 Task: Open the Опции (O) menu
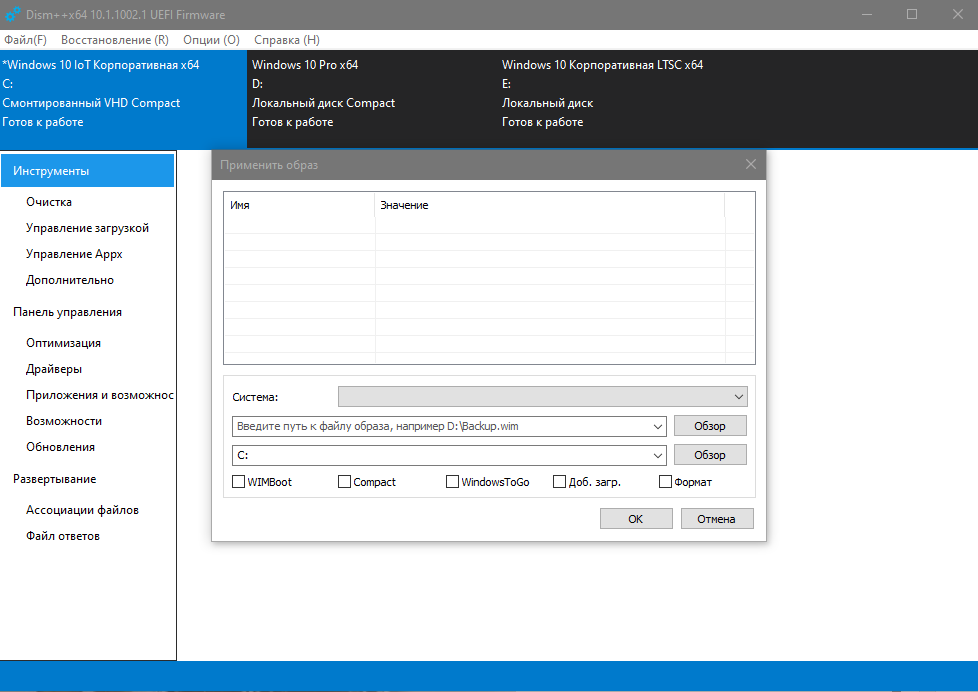pos(211,40)
